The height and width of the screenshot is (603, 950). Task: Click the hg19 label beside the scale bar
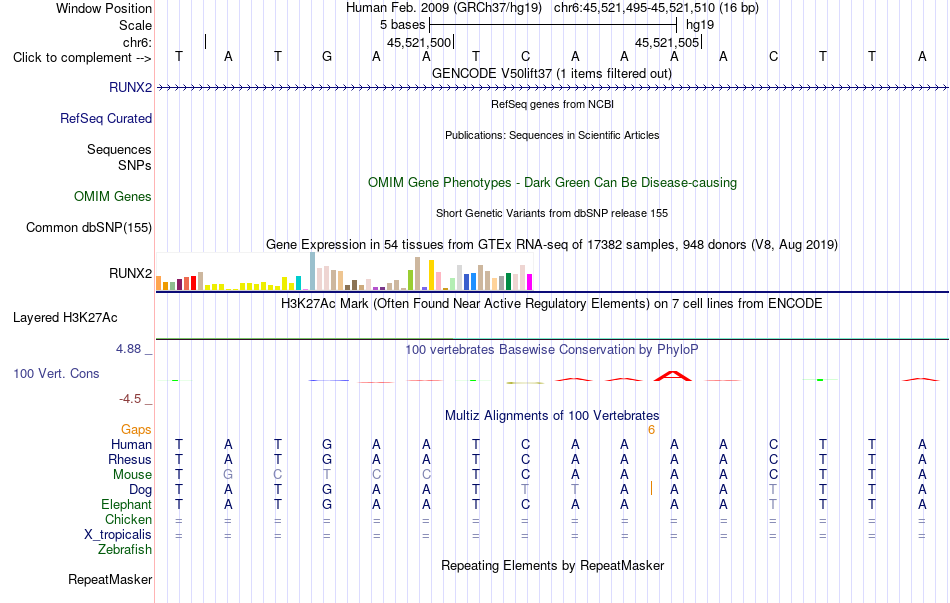700,25
